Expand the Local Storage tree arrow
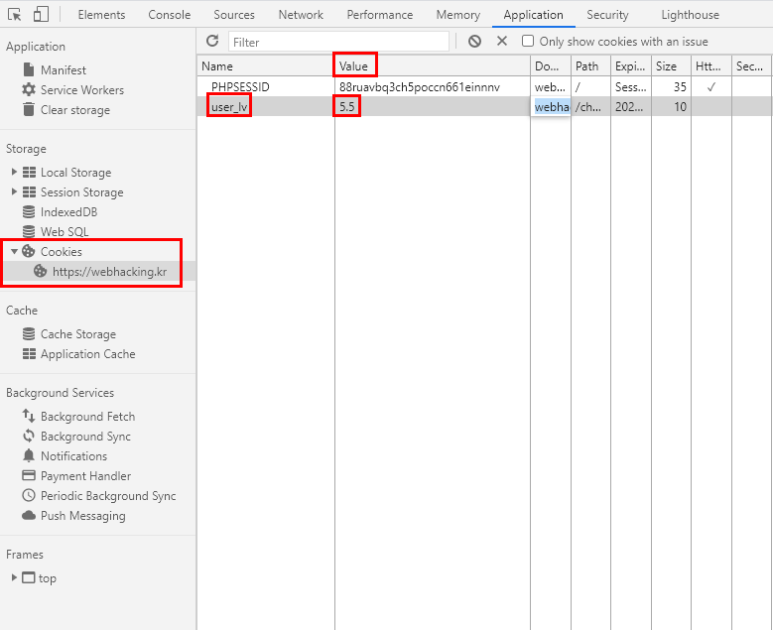Viewport: 773px width, 630px height. (x=14, y=172)
